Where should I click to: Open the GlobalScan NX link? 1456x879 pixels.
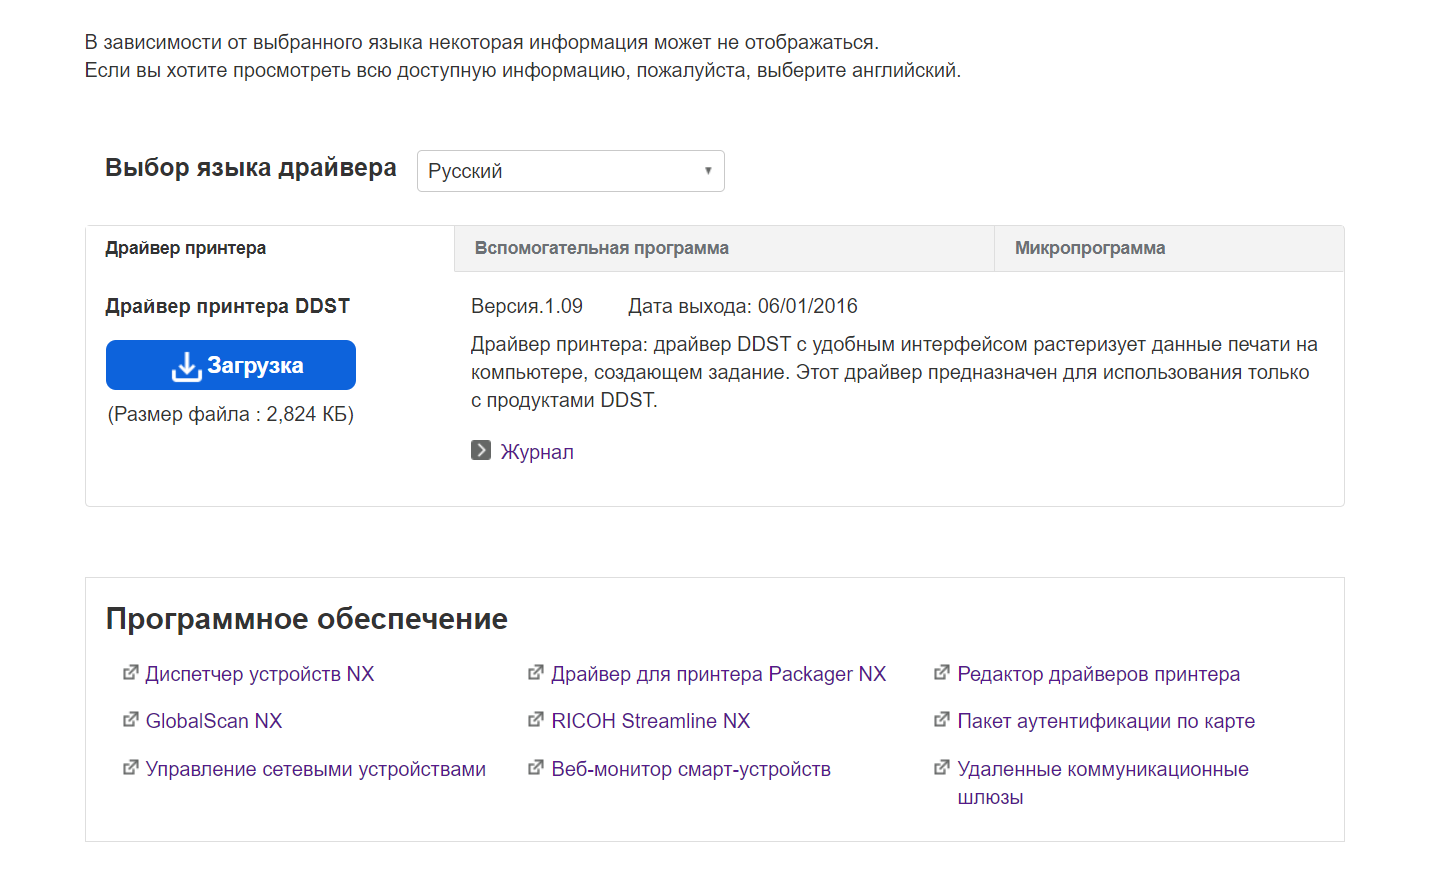click(x=214, y=721)
